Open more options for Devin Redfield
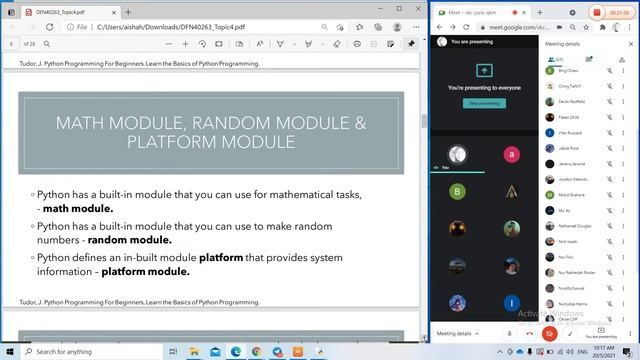The height and width of the screenshot is (360, 640). pos(623,102)
